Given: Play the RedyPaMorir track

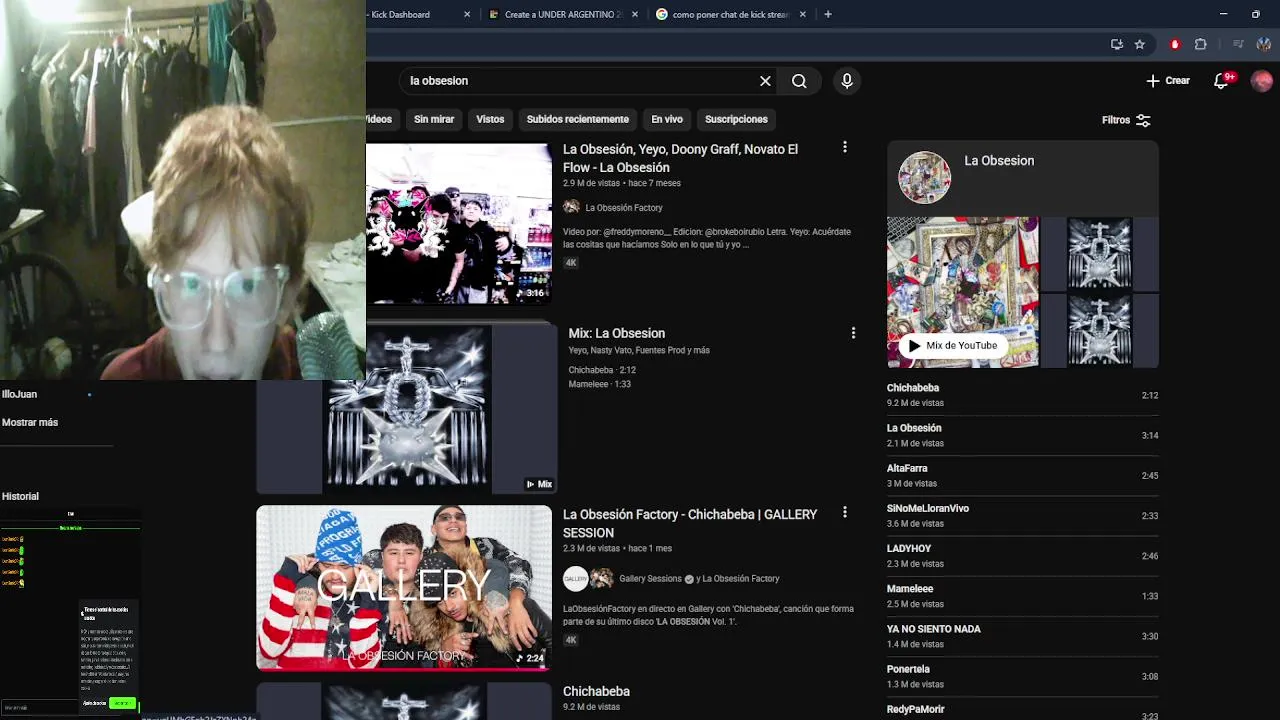Looking at the screenshot, I should point(1022,711).
